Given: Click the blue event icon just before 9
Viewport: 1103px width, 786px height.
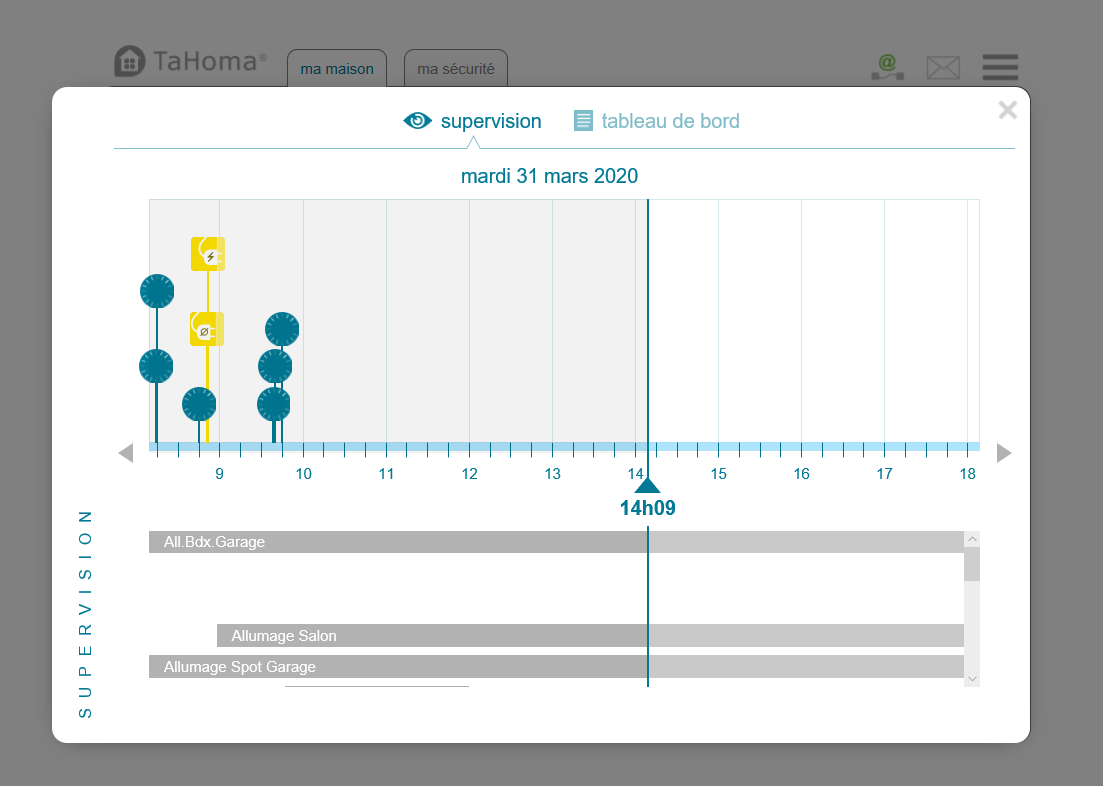Looking at the screenshot, I should click(199, 405).
